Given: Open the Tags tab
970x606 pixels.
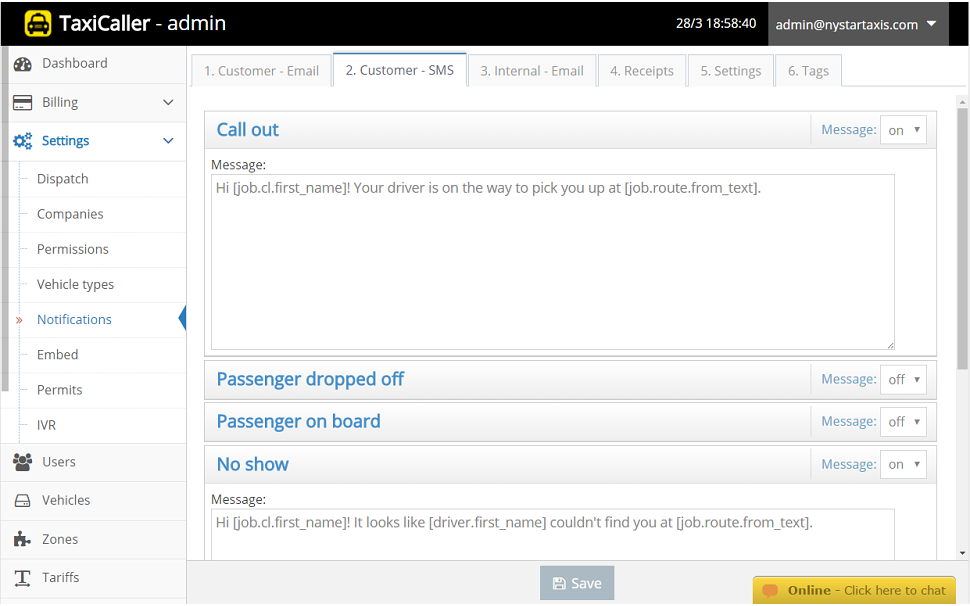Looking at the screenshot, I should [x=808, y=70].
